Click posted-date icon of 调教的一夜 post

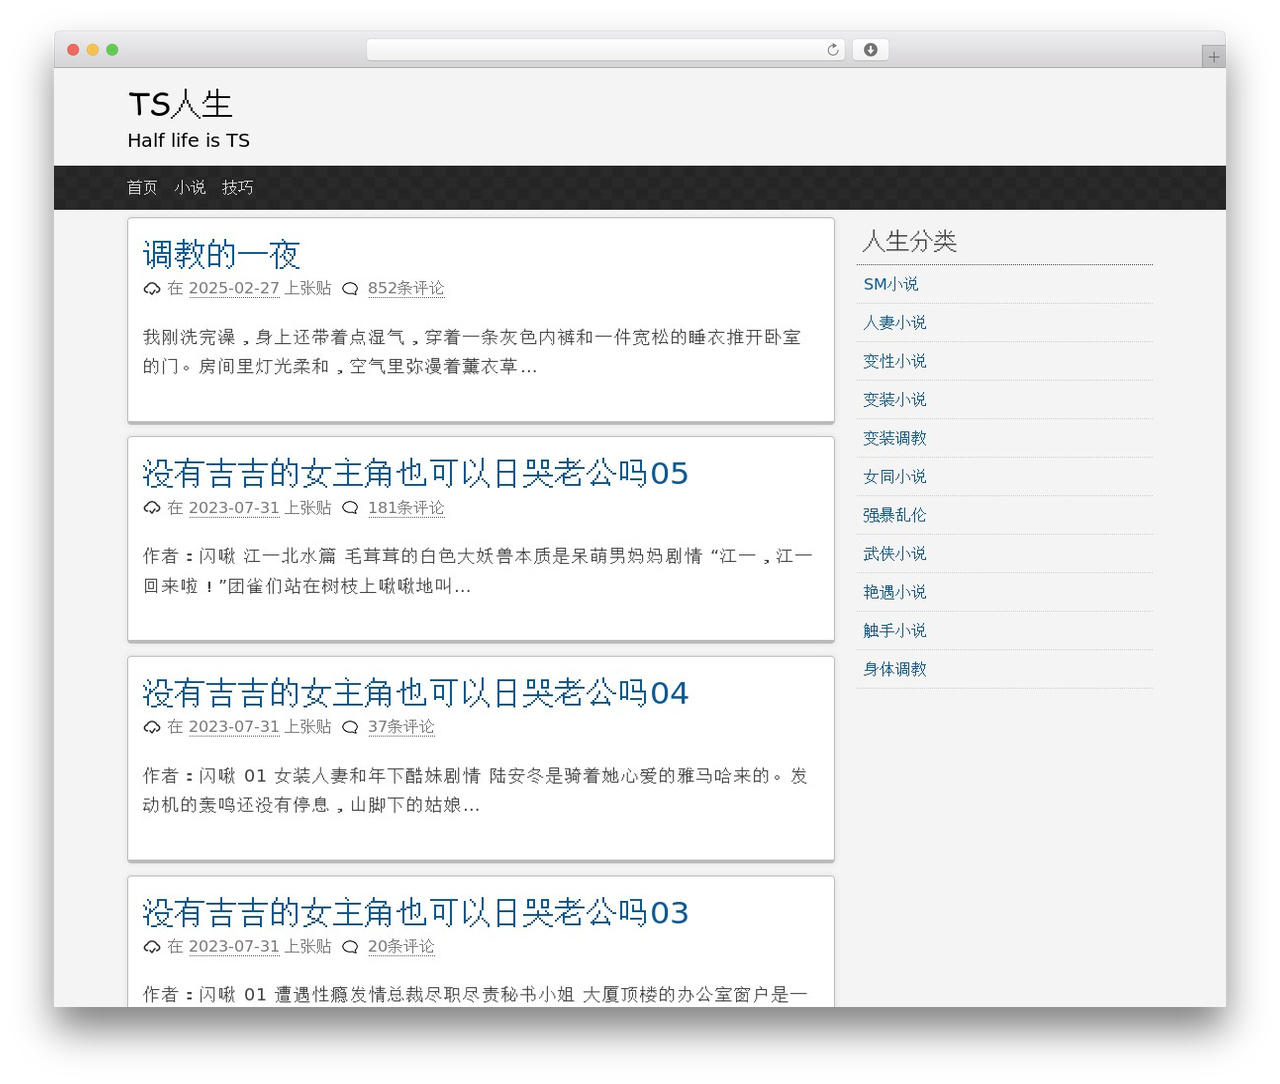[x=152, y=289]
